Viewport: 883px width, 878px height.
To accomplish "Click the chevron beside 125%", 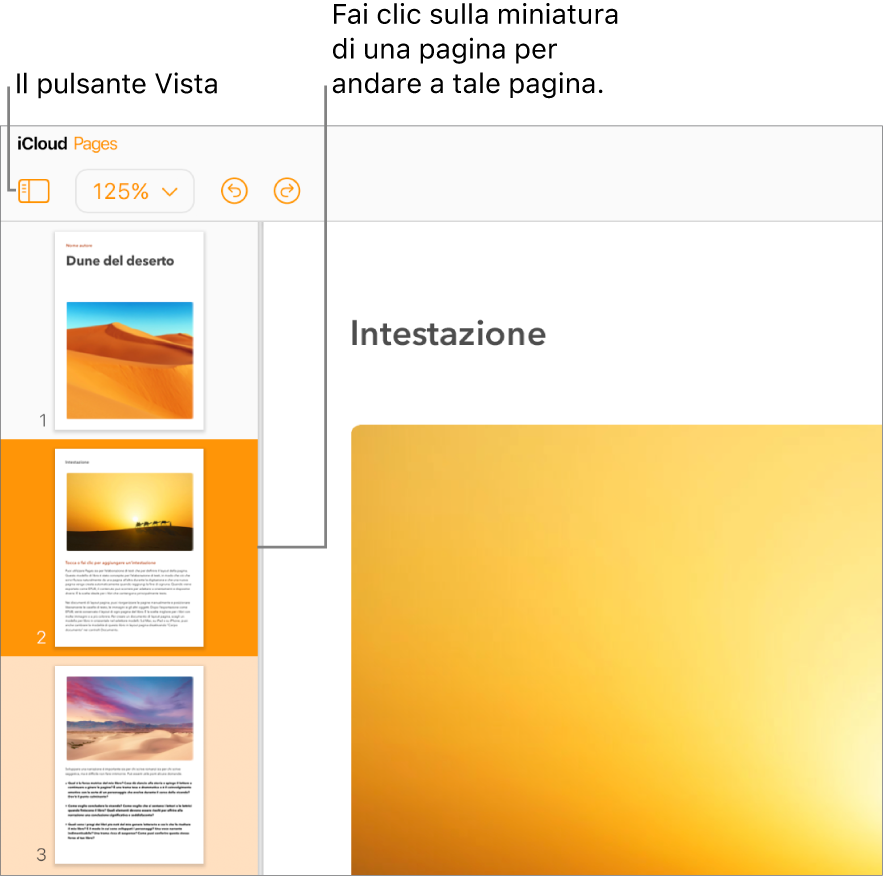I will tap(170, 192).
